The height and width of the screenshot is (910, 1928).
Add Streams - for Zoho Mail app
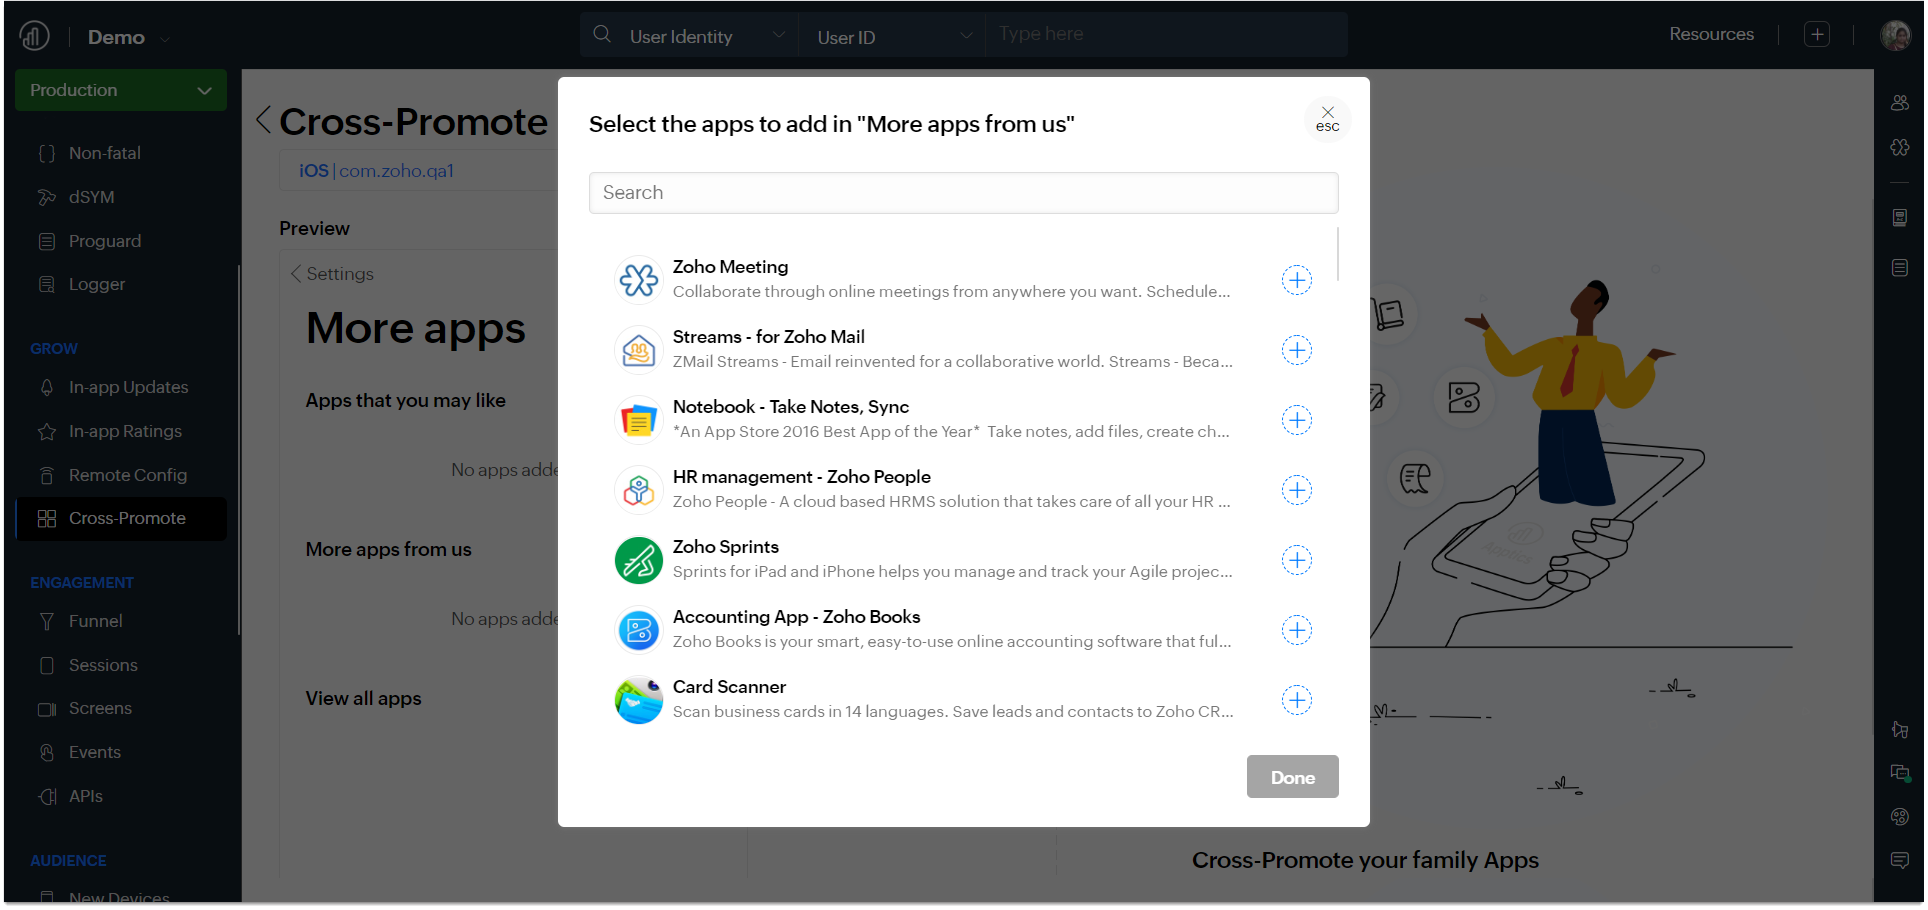coord(1297,350)
